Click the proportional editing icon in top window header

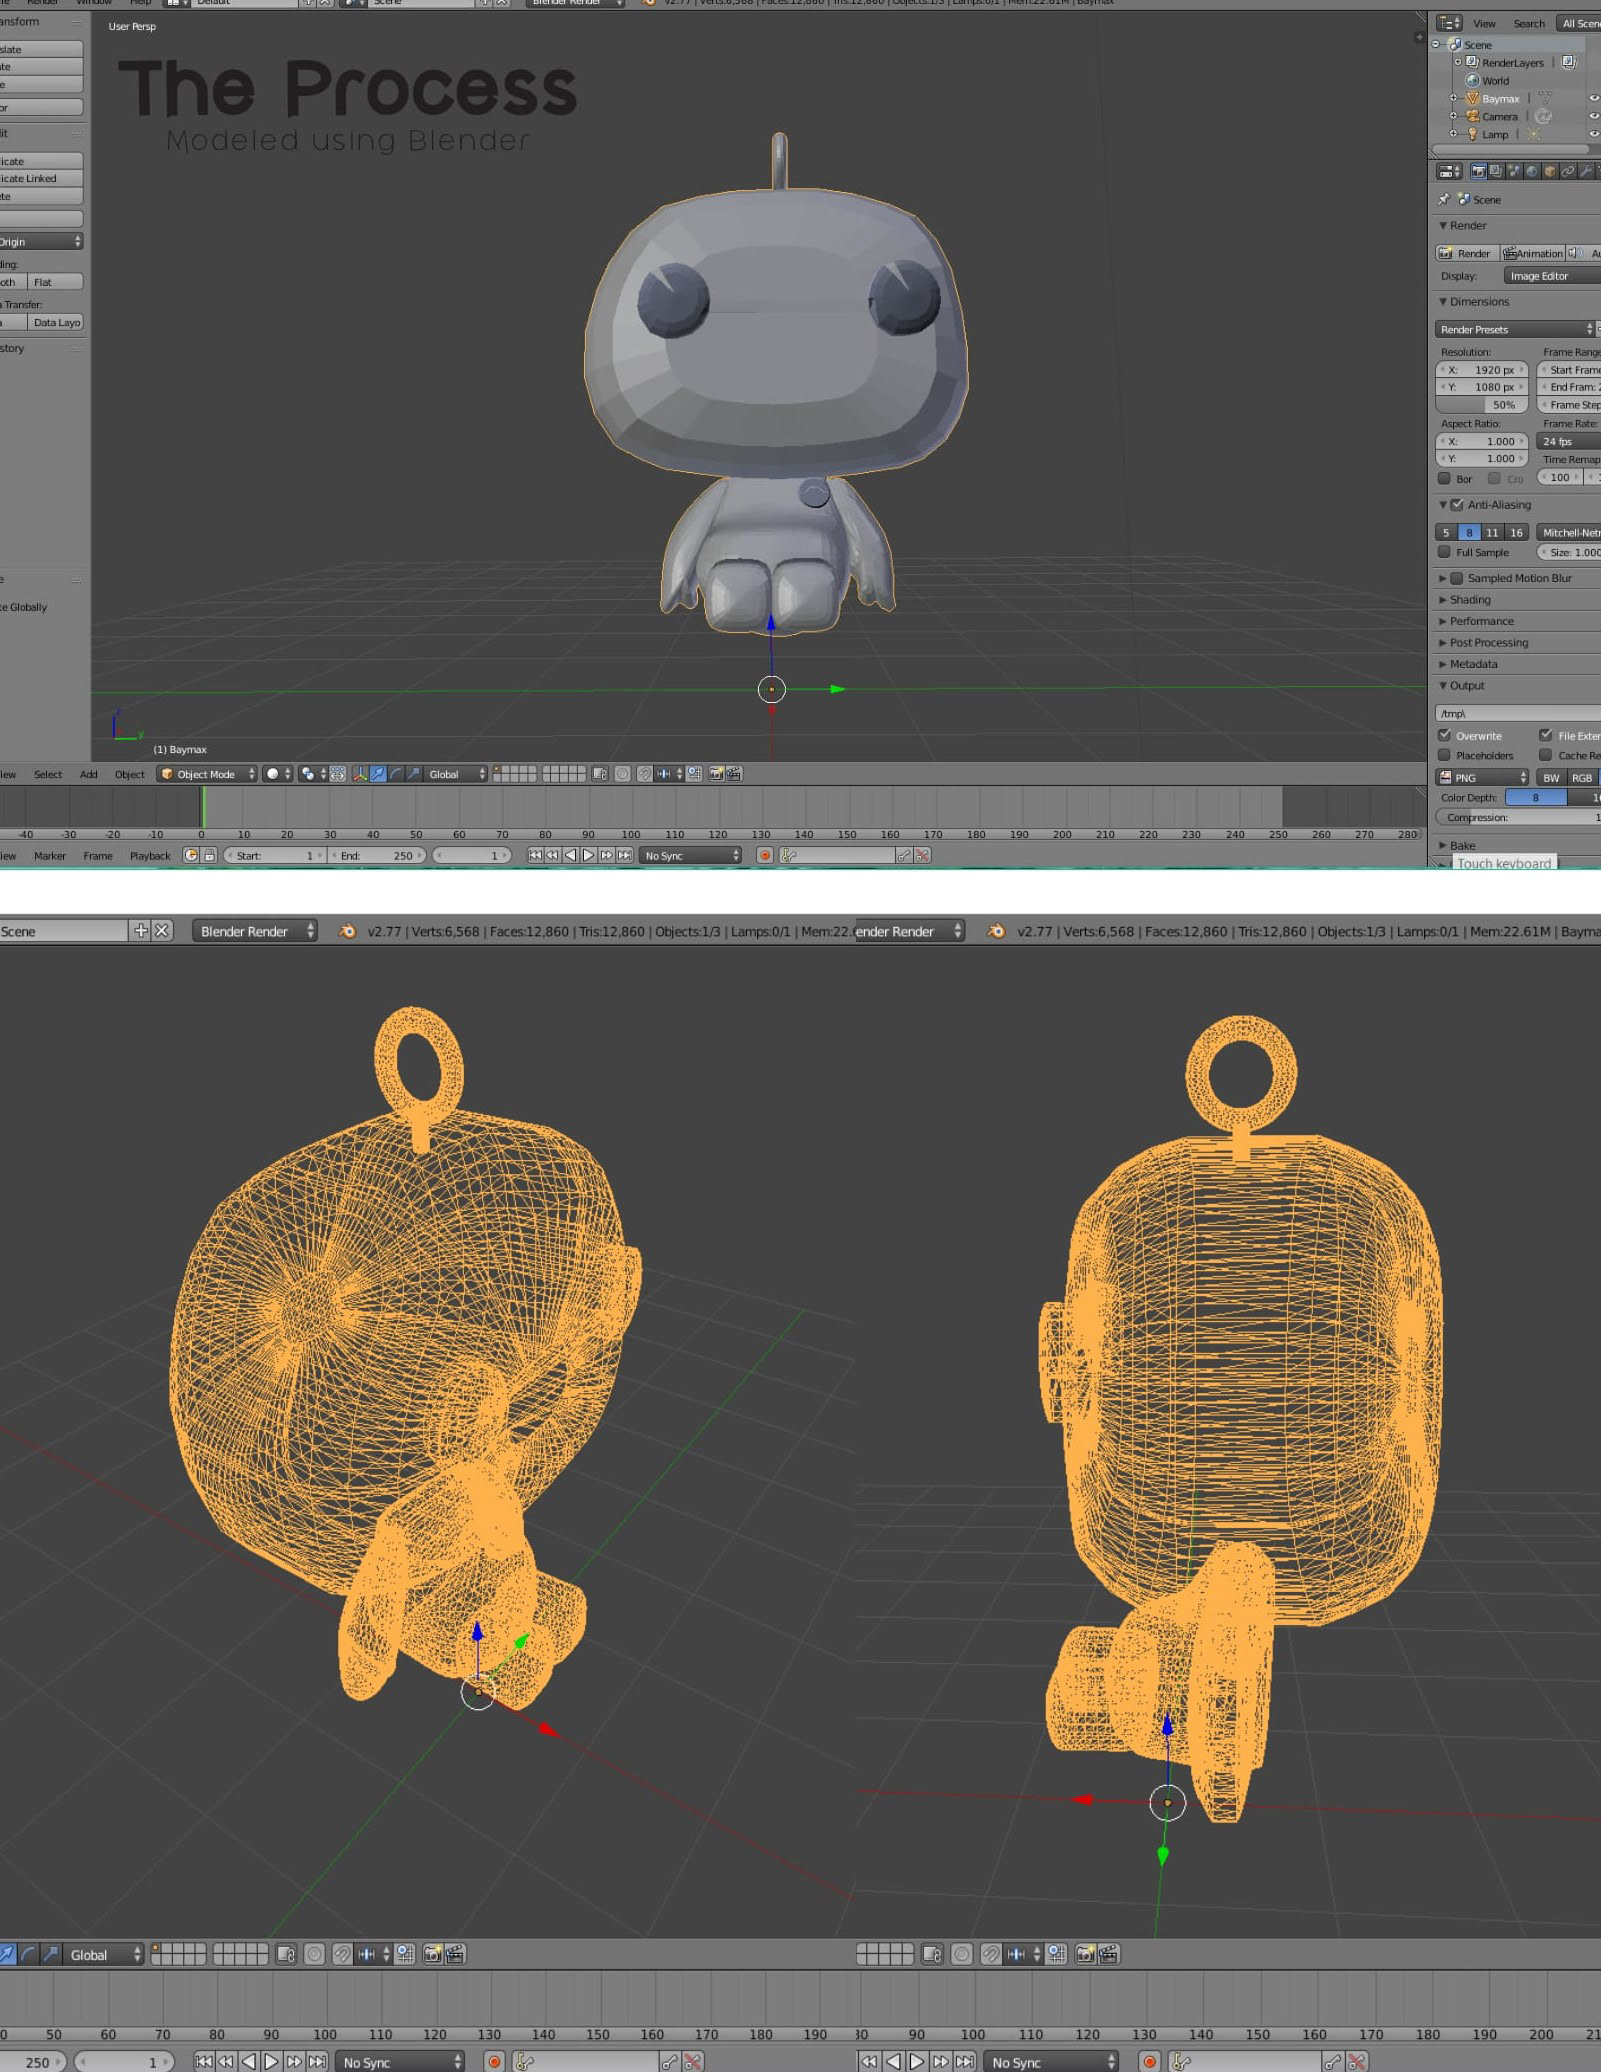tap(623, 774)
